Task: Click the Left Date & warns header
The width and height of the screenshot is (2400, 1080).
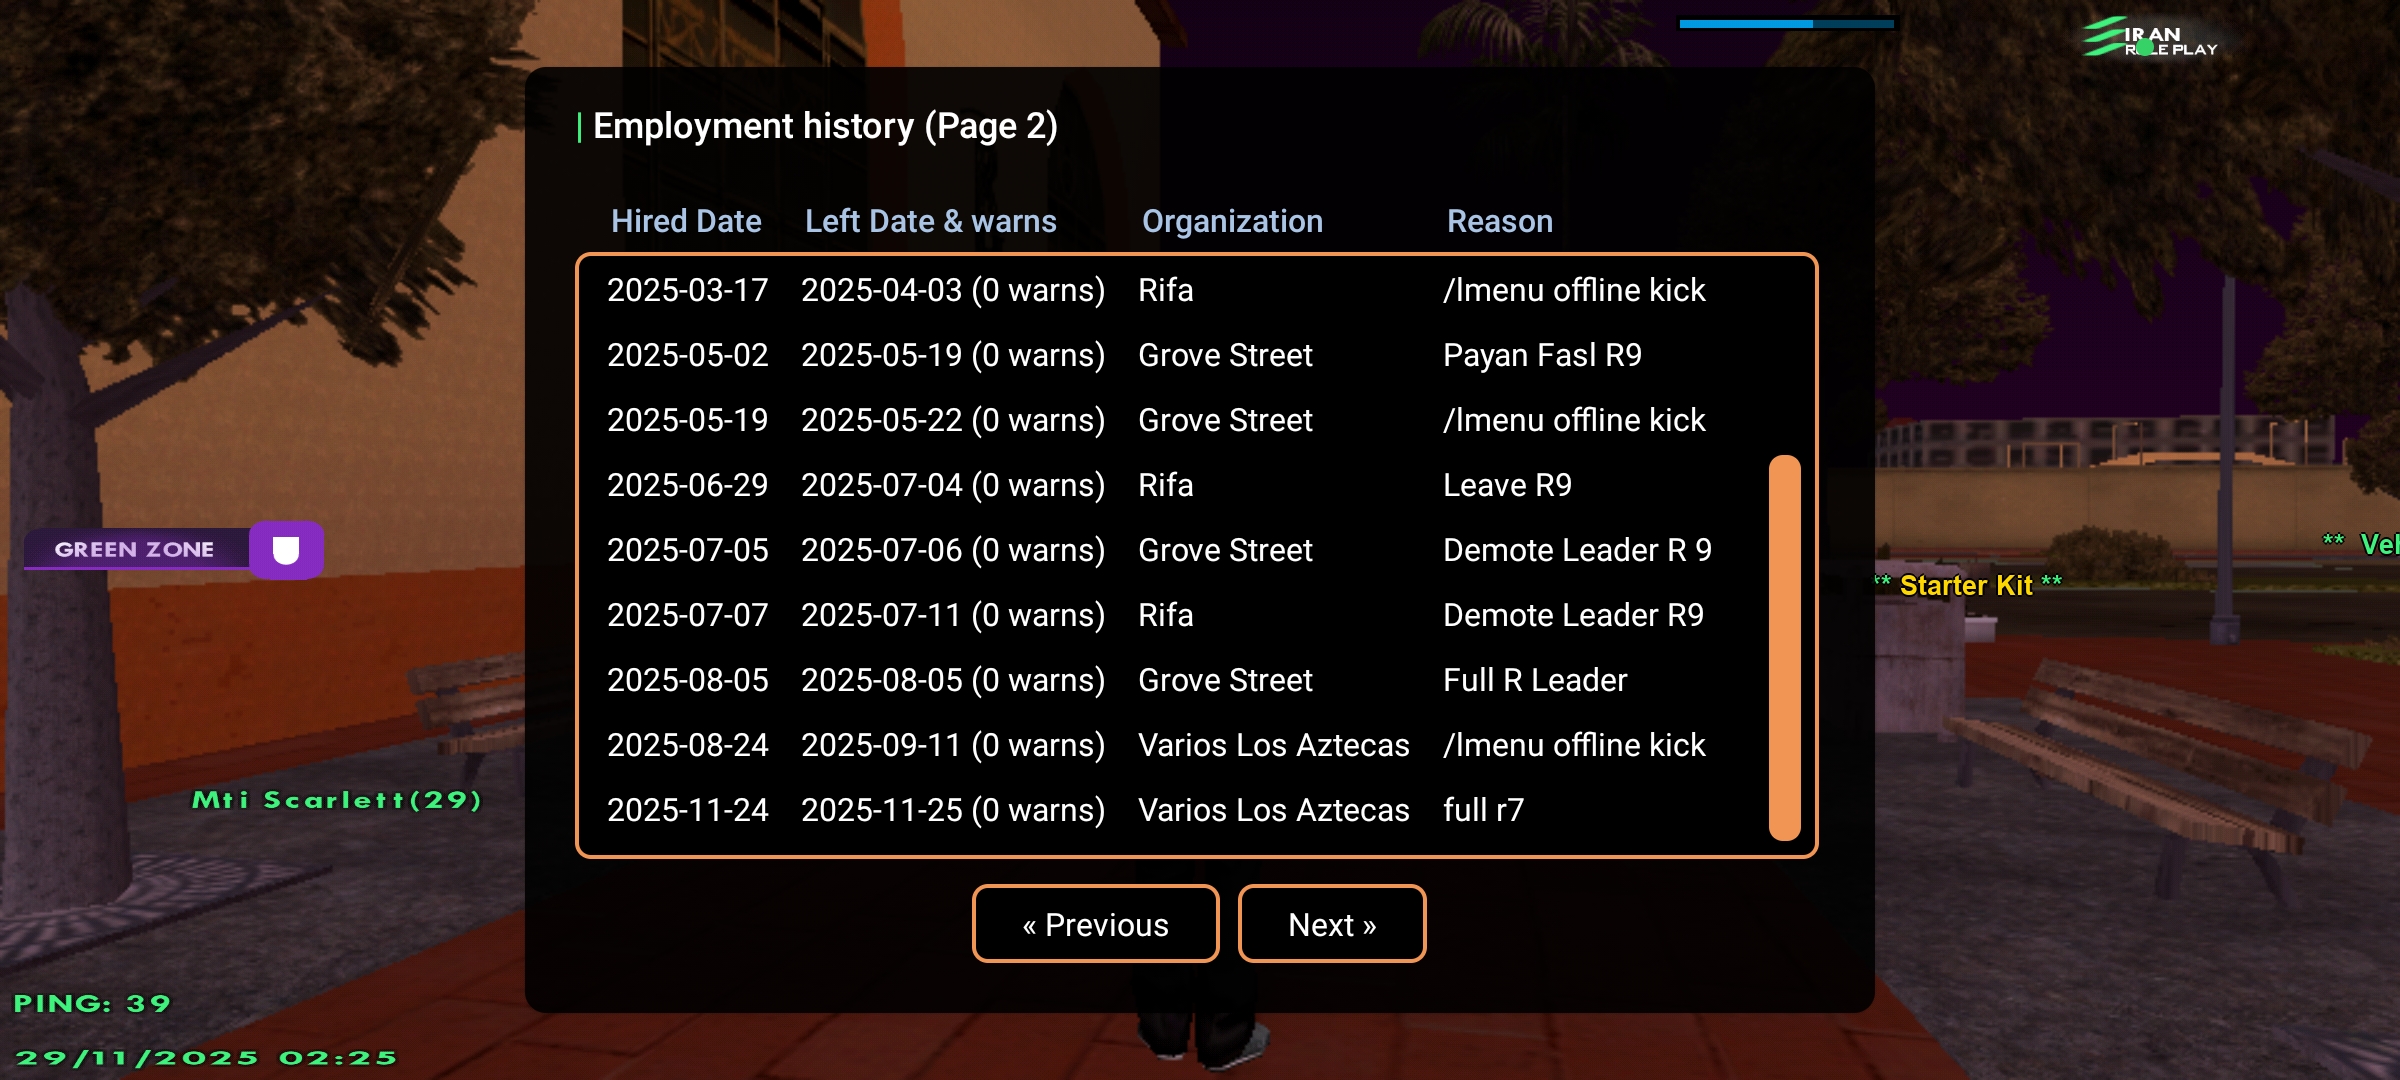Action: (930, 221)
